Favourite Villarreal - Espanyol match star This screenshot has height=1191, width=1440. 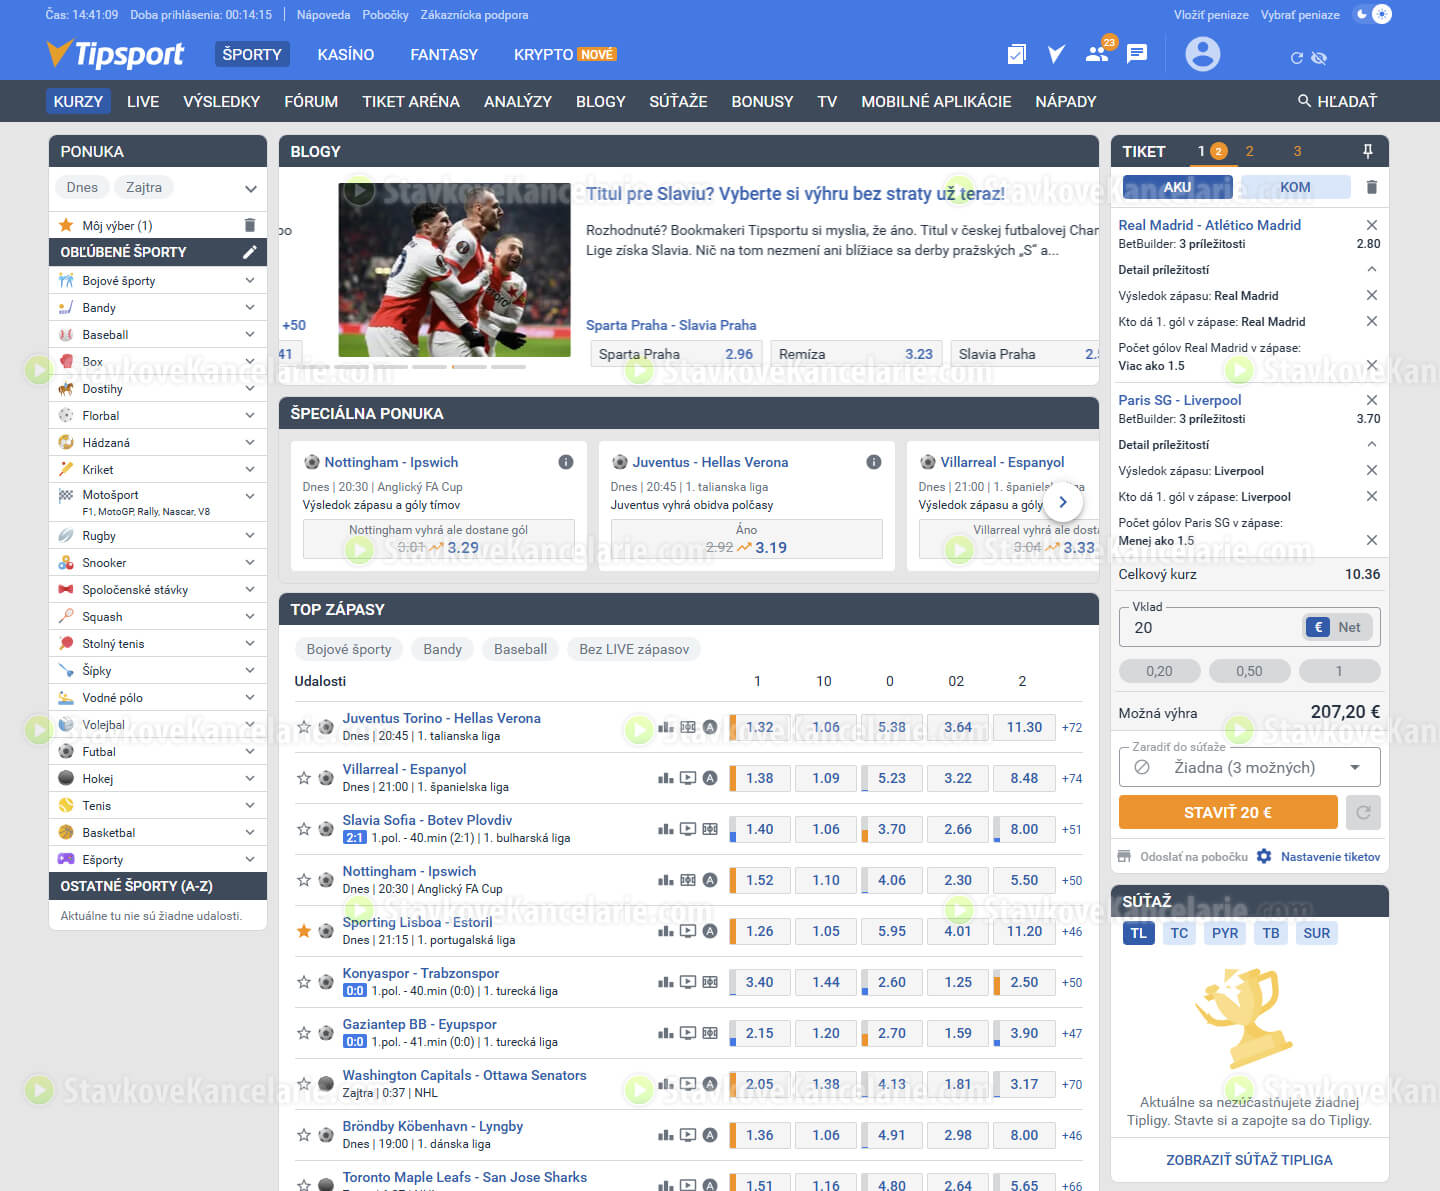click(x=304, y=778)
